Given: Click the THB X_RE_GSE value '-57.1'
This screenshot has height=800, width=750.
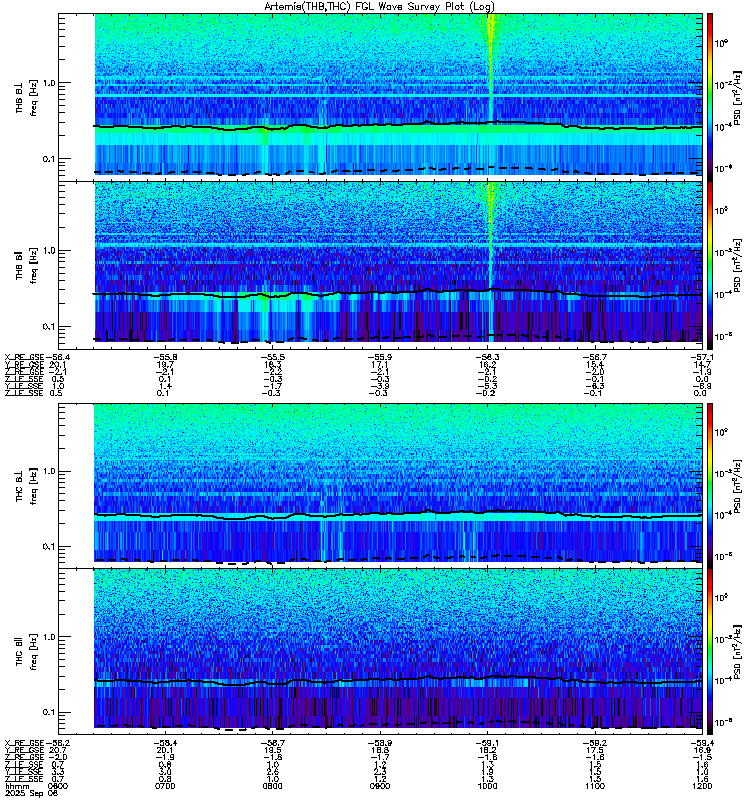Looking at the screenshot, I should [702, 357].
